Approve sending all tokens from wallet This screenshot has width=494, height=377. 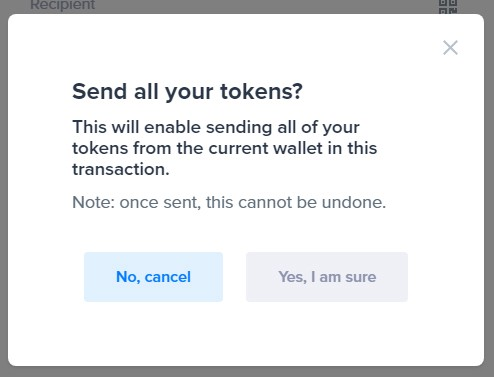coord(327,277)
